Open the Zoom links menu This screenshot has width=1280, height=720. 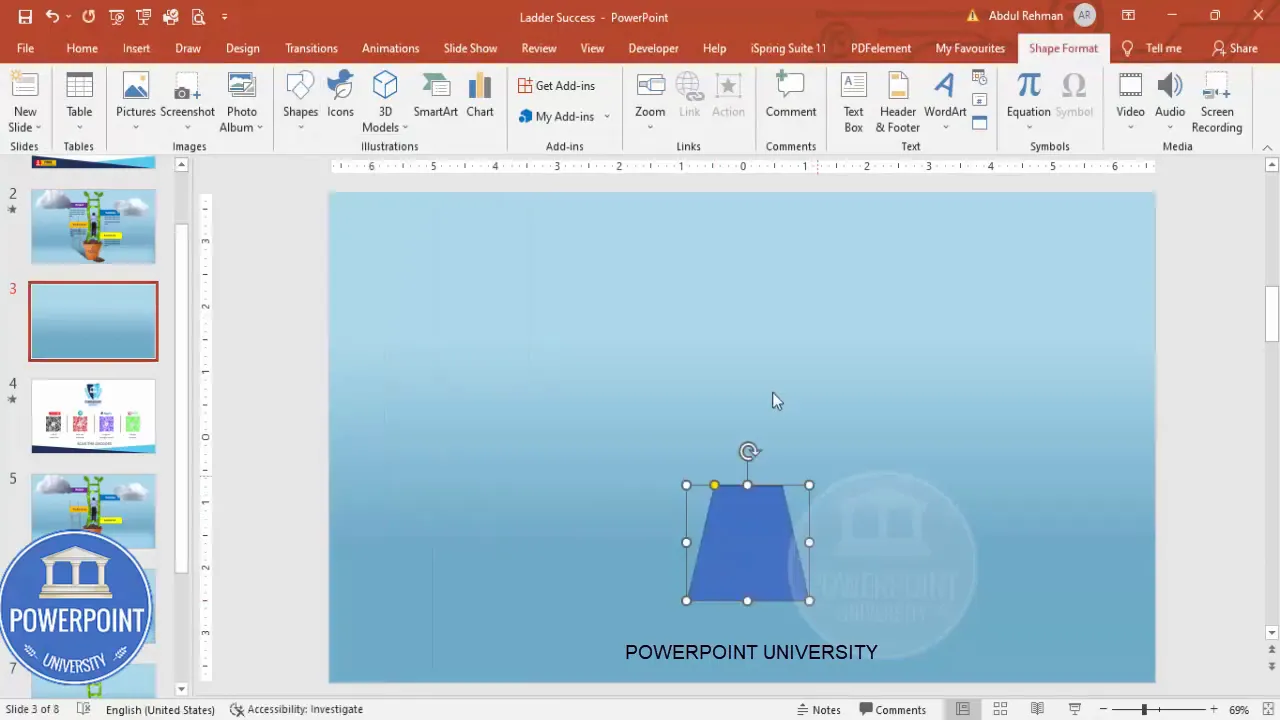click(650, 102)
